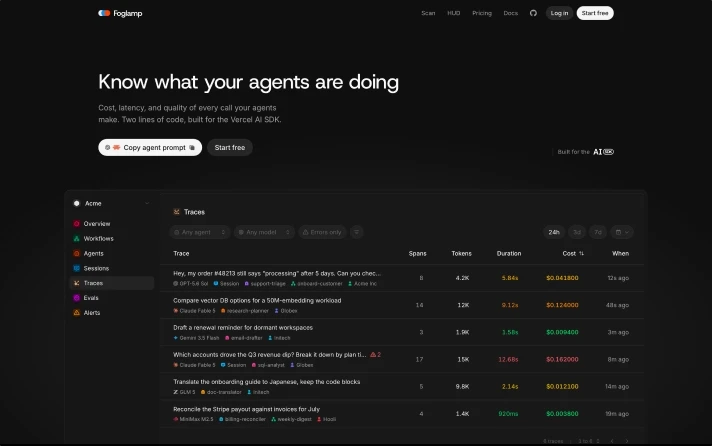Click the header Start free button

point(595,13)
